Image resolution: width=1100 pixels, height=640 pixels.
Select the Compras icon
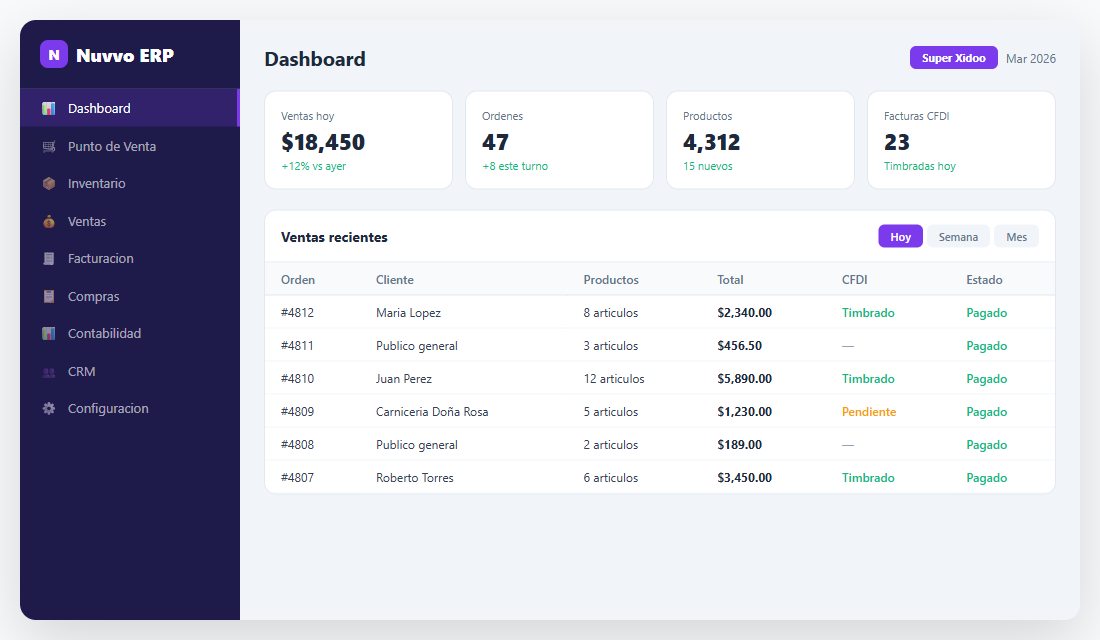tap(47, 296)
